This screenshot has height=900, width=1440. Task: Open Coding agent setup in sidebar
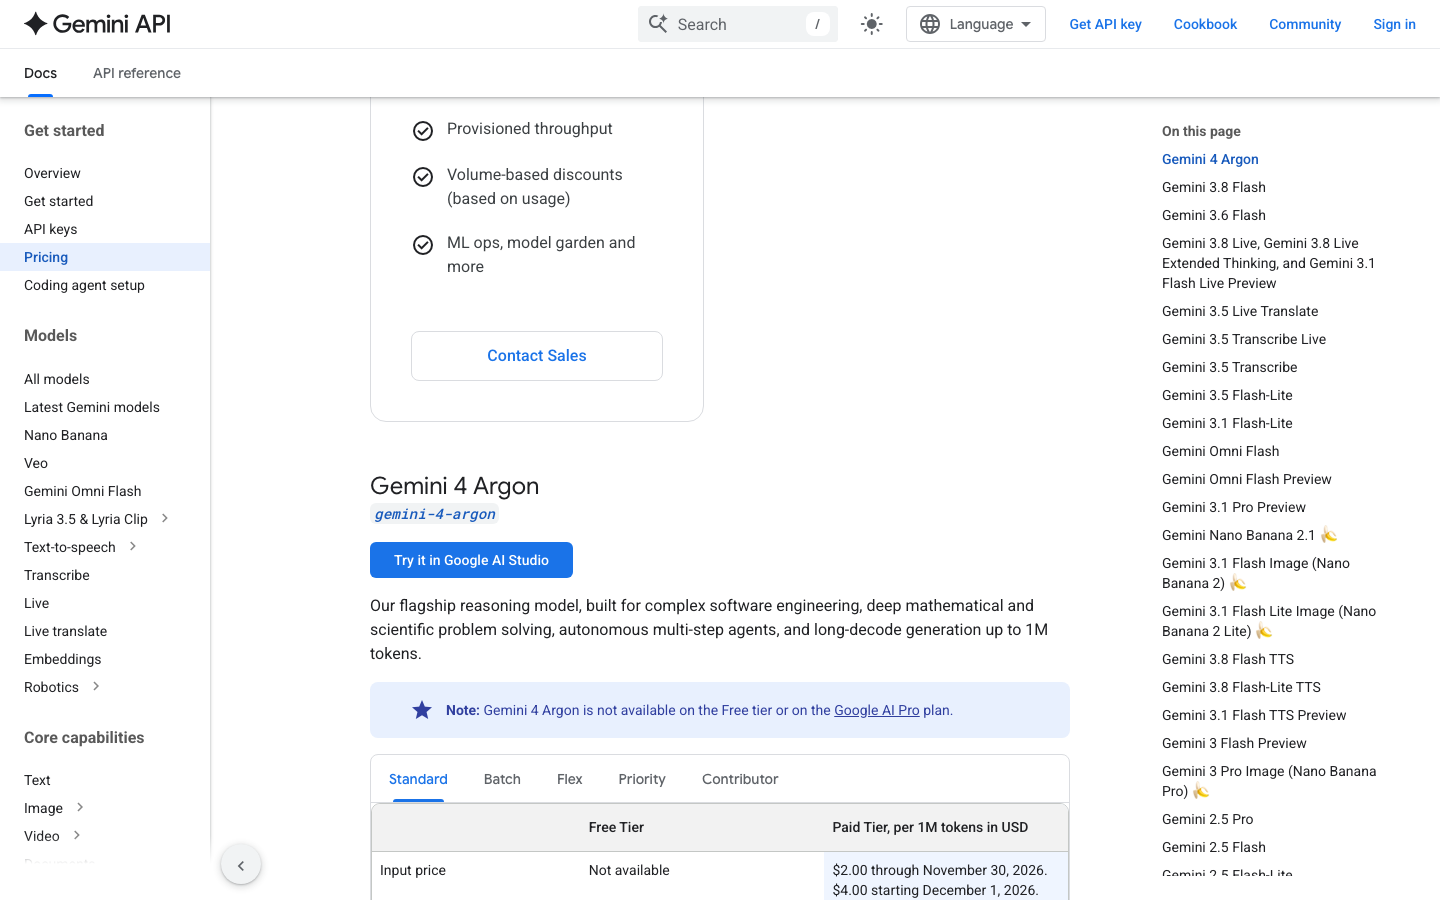click(85, 285)
